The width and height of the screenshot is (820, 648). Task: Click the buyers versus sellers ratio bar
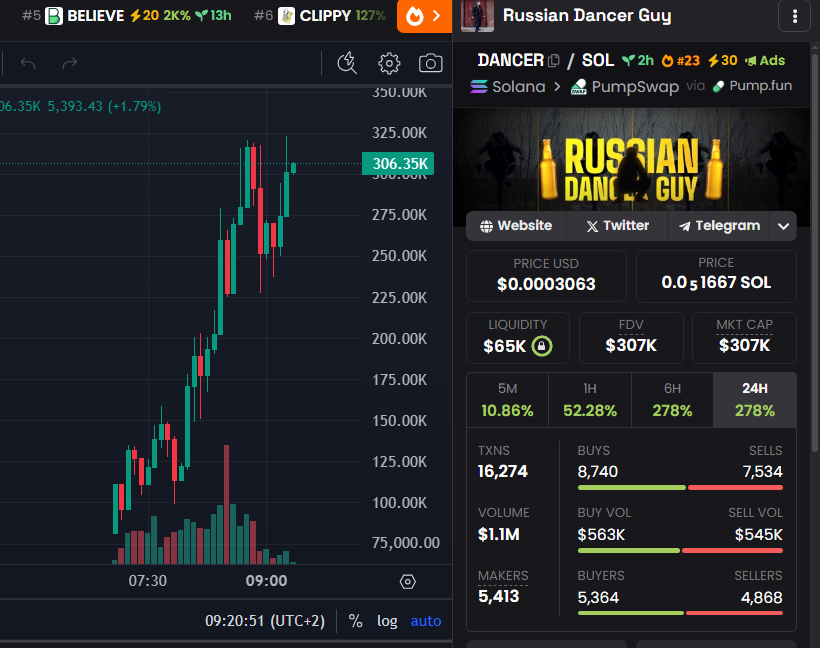680,612
